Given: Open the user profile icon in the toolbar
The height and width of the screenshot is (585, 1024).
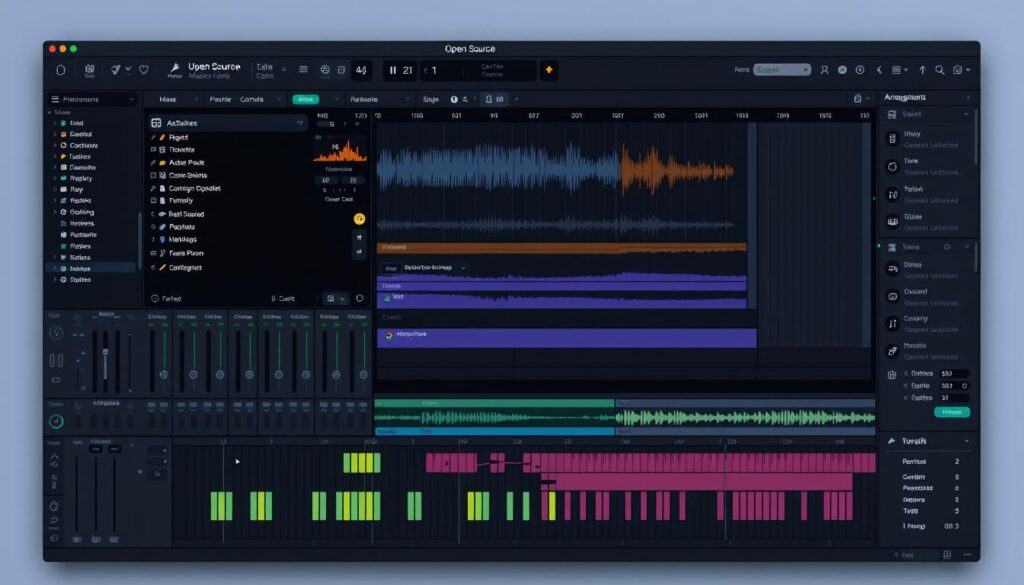Looking at the screenshot, I should tap(824, 71).
